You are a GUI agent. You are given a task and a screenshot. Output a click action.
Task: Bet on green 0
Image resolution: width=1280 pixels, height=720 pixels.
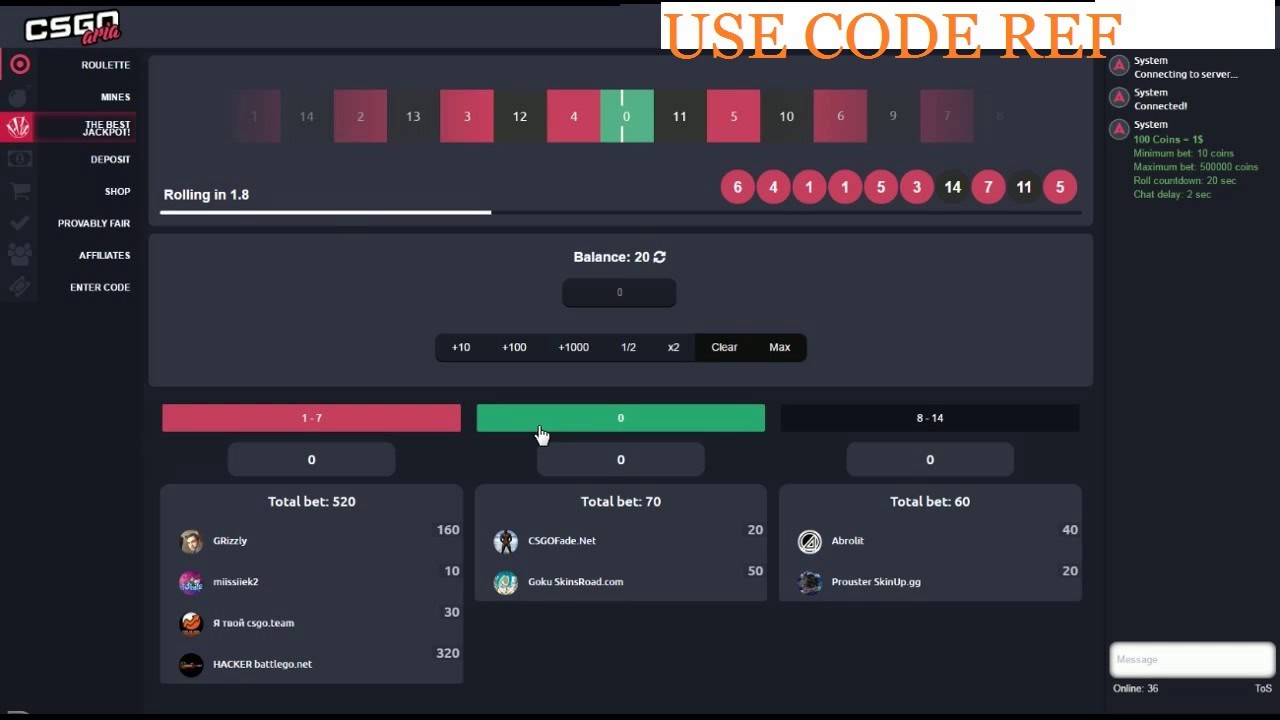621,418
